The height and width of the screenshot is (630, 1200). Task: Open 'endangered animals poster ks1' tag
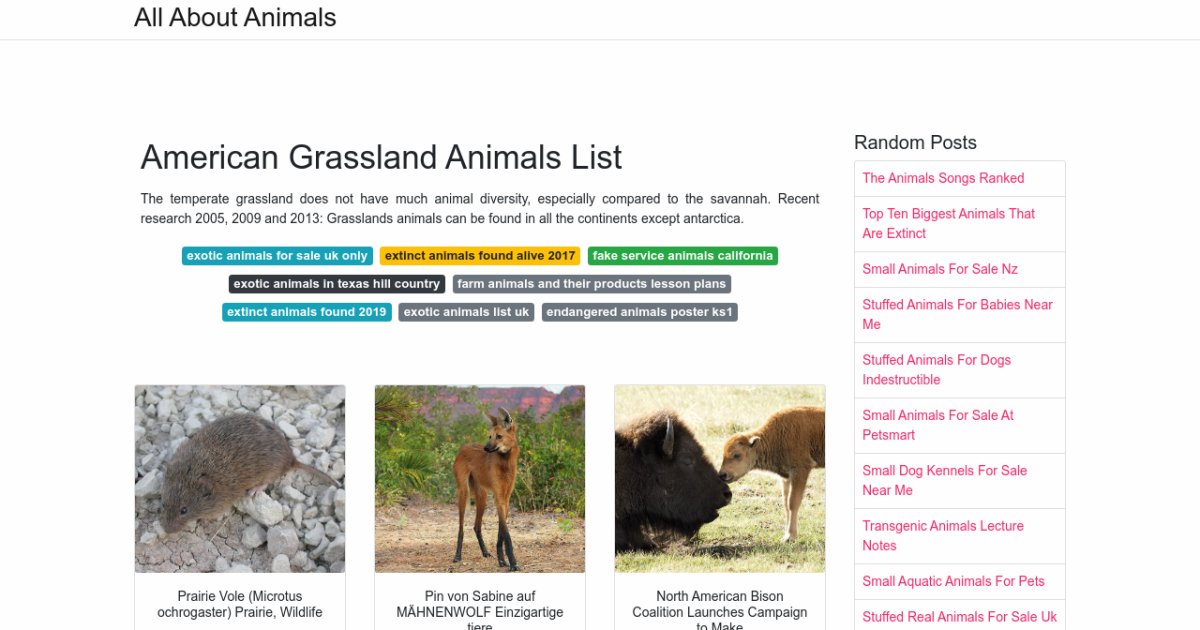(640, 312)
